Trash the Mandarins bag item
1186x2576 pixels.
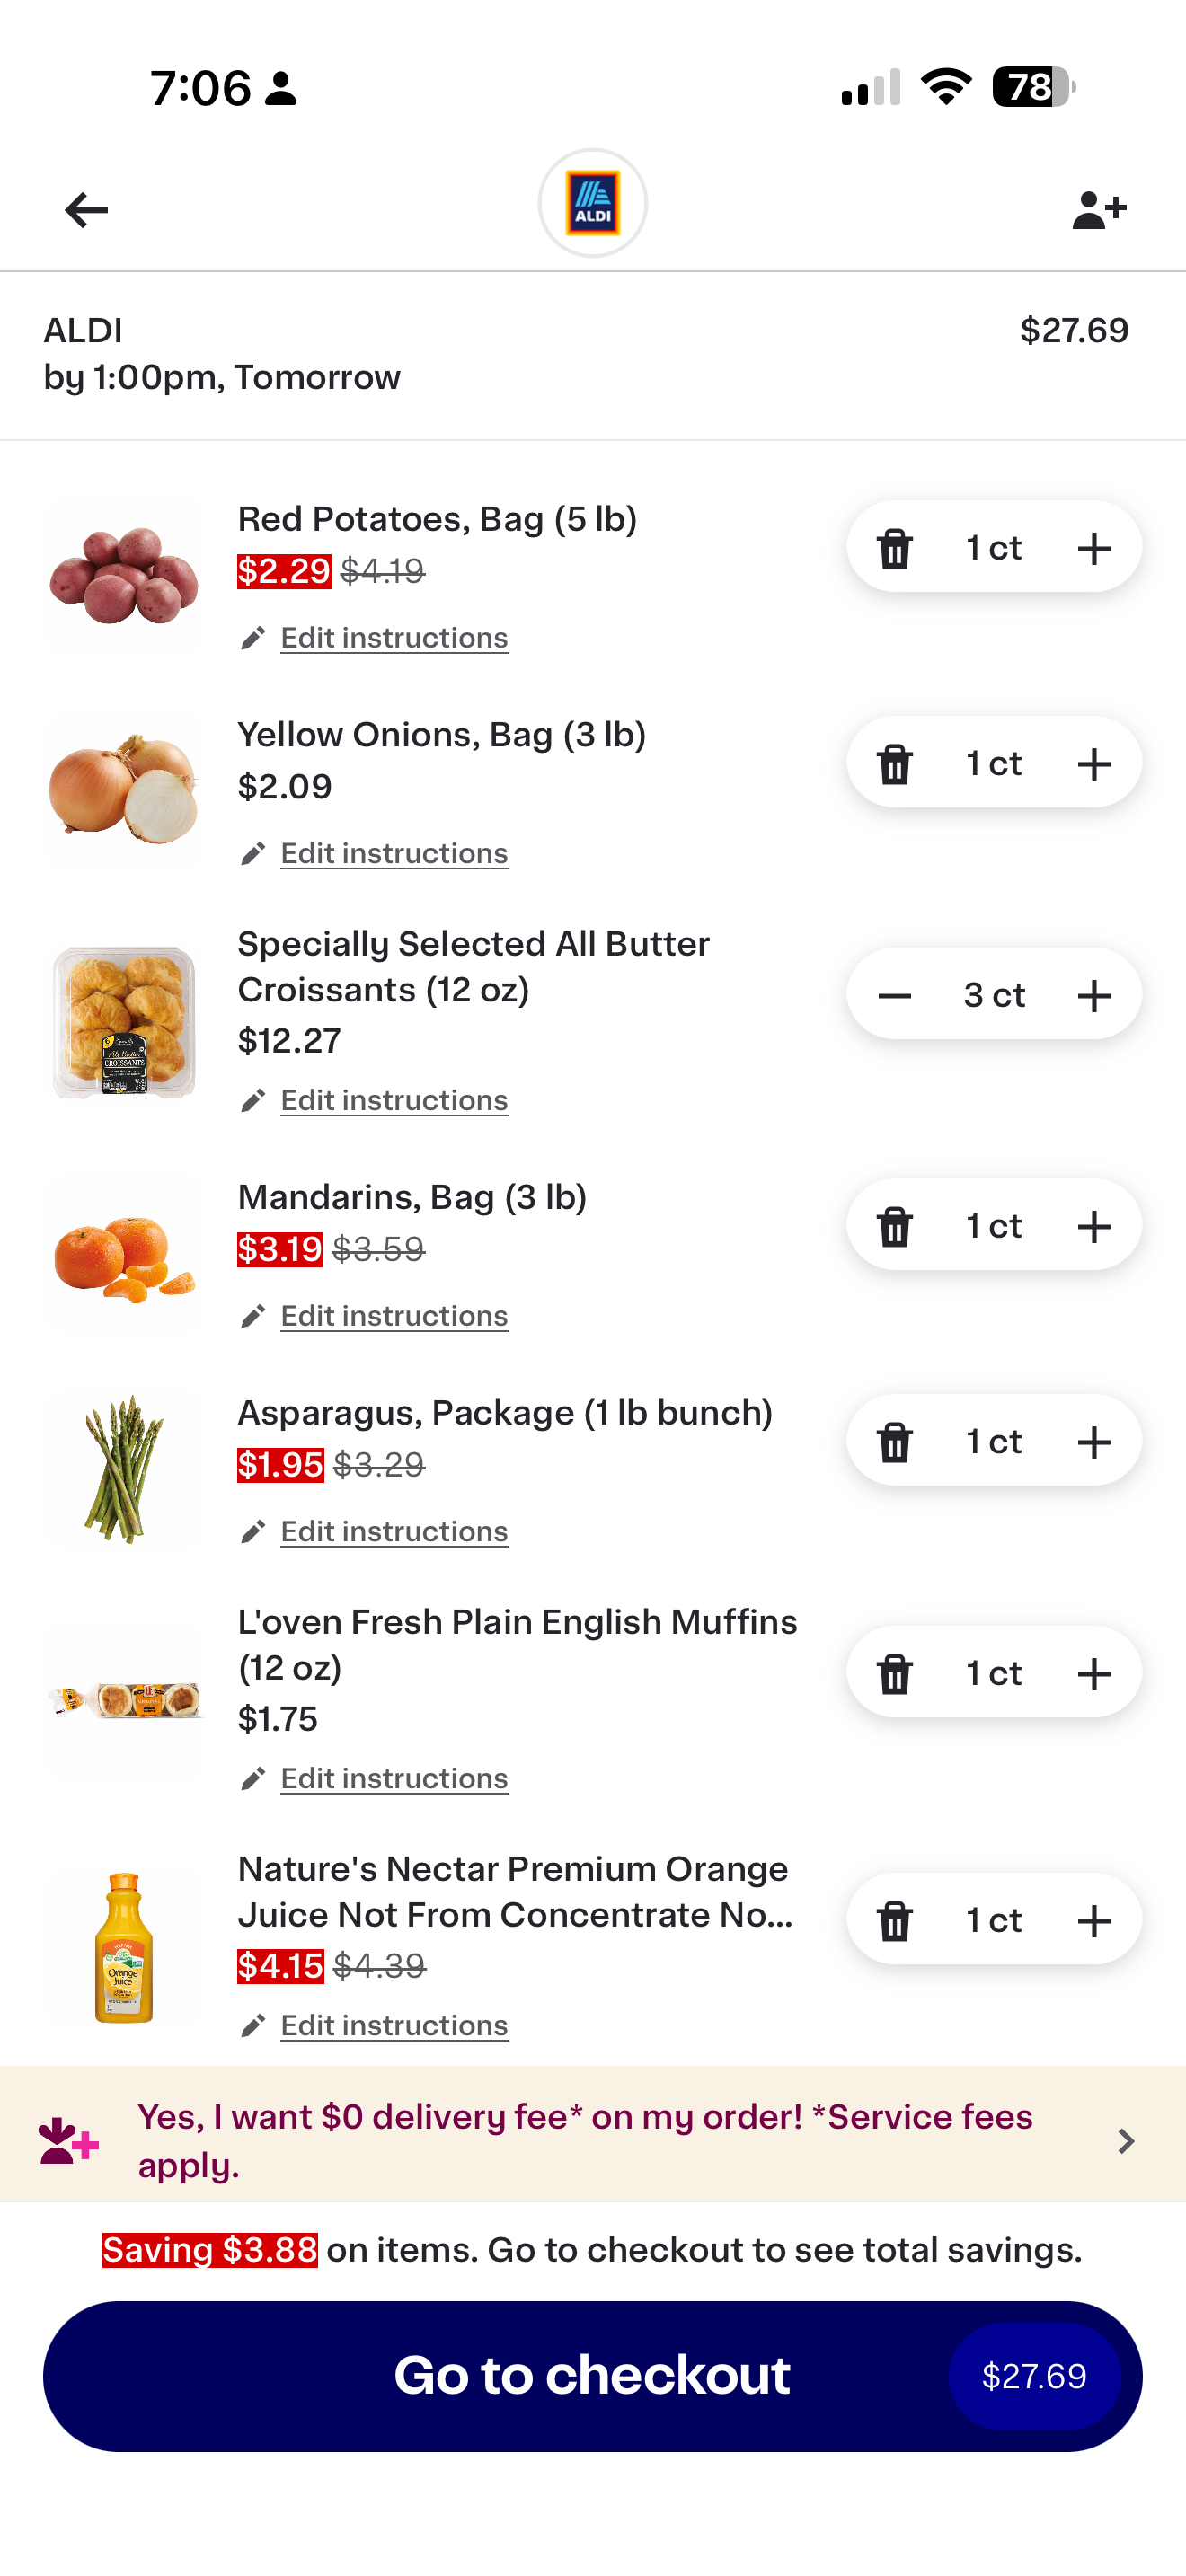[894, 1226]
